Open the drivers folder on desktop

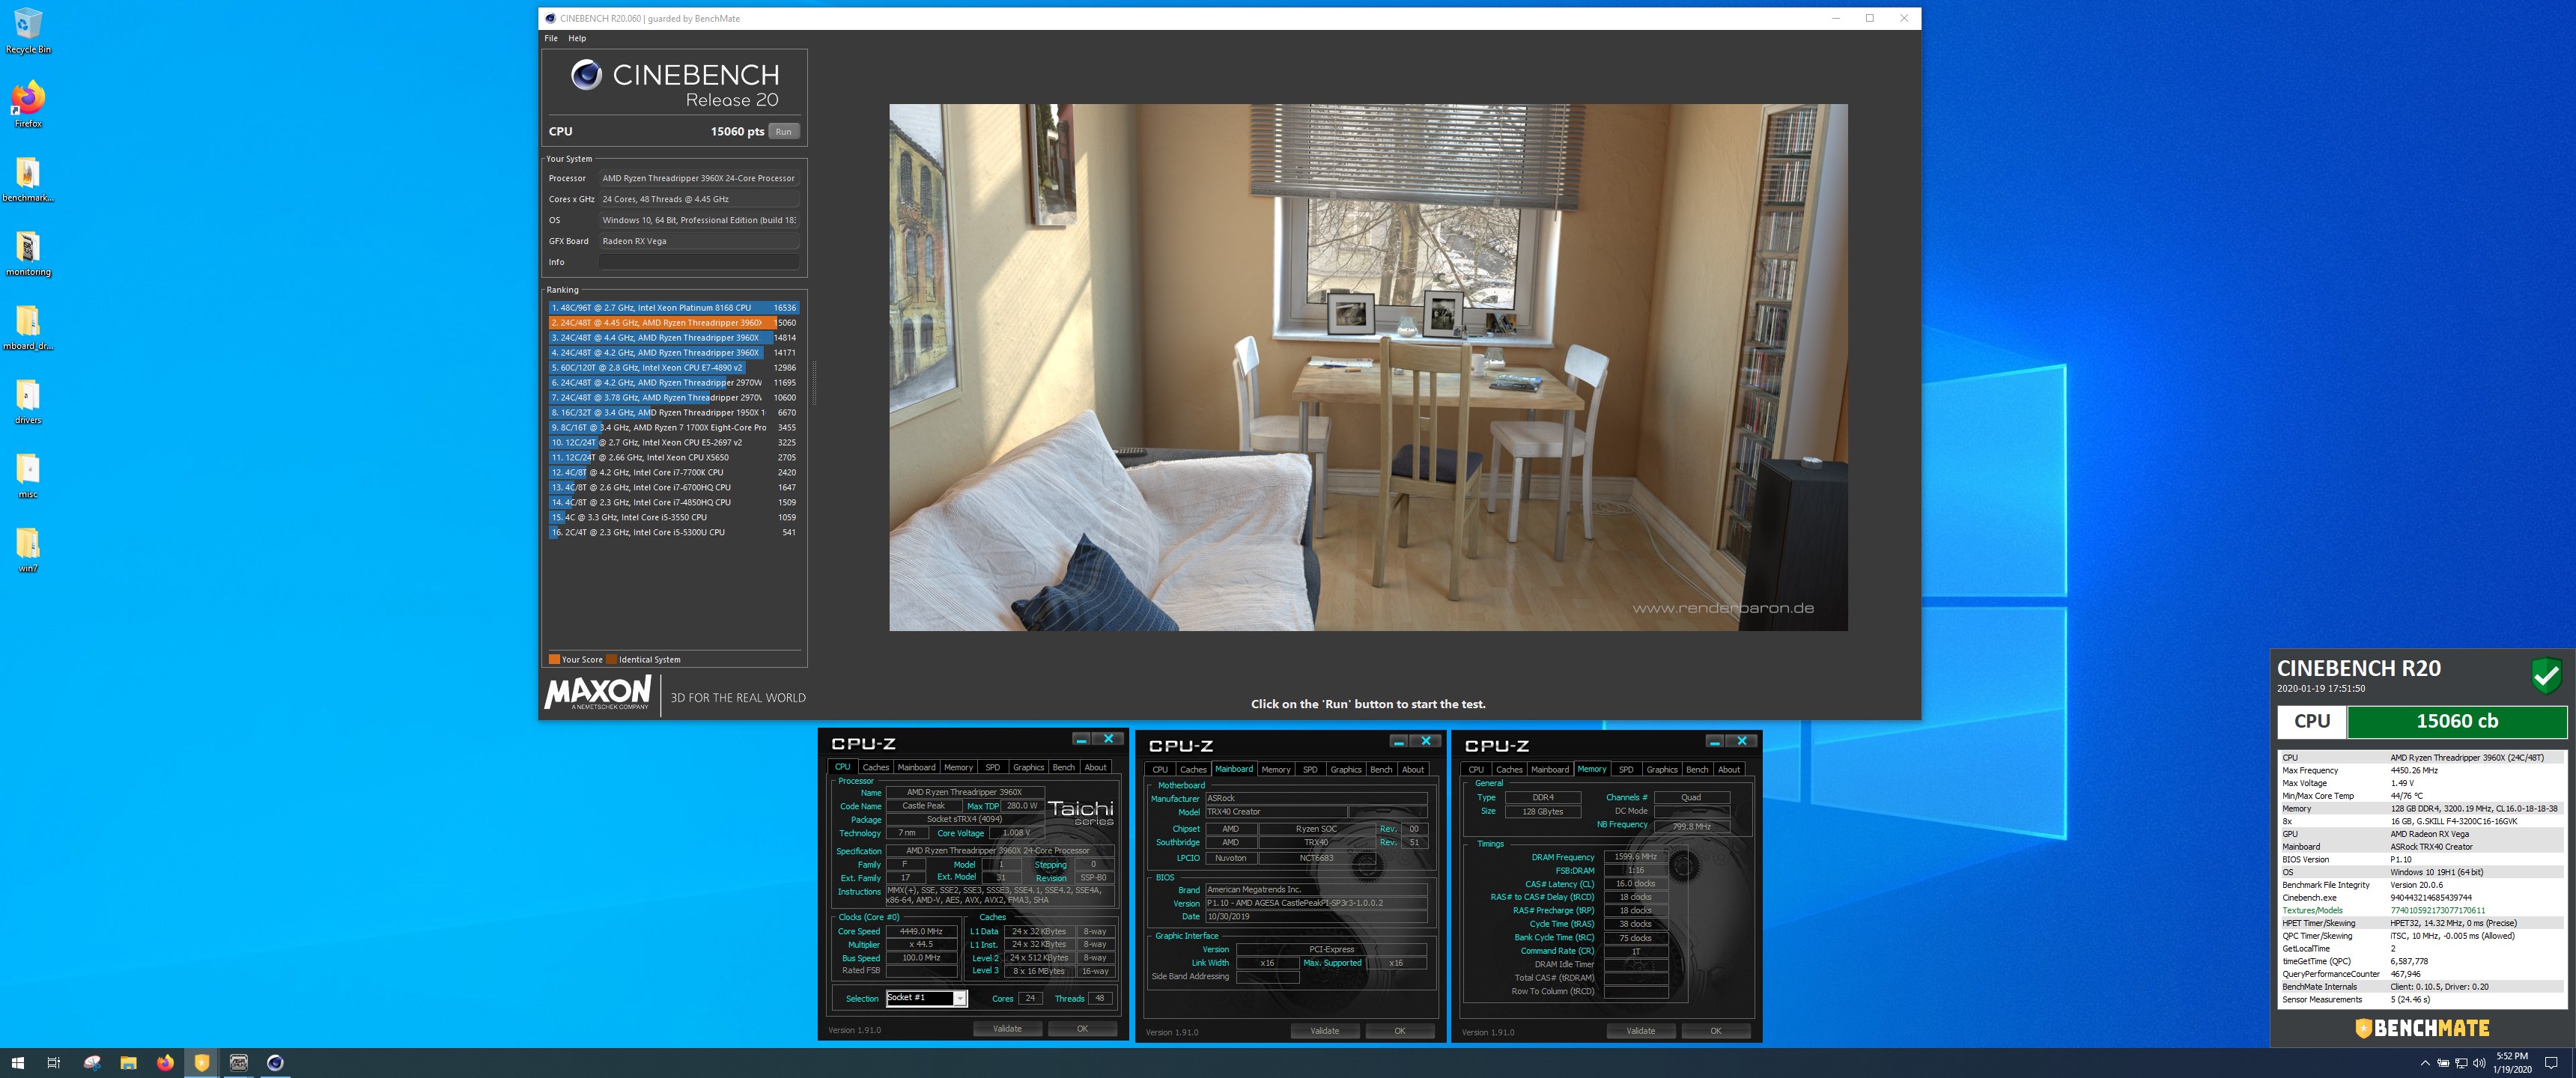[x=28, y=401]
